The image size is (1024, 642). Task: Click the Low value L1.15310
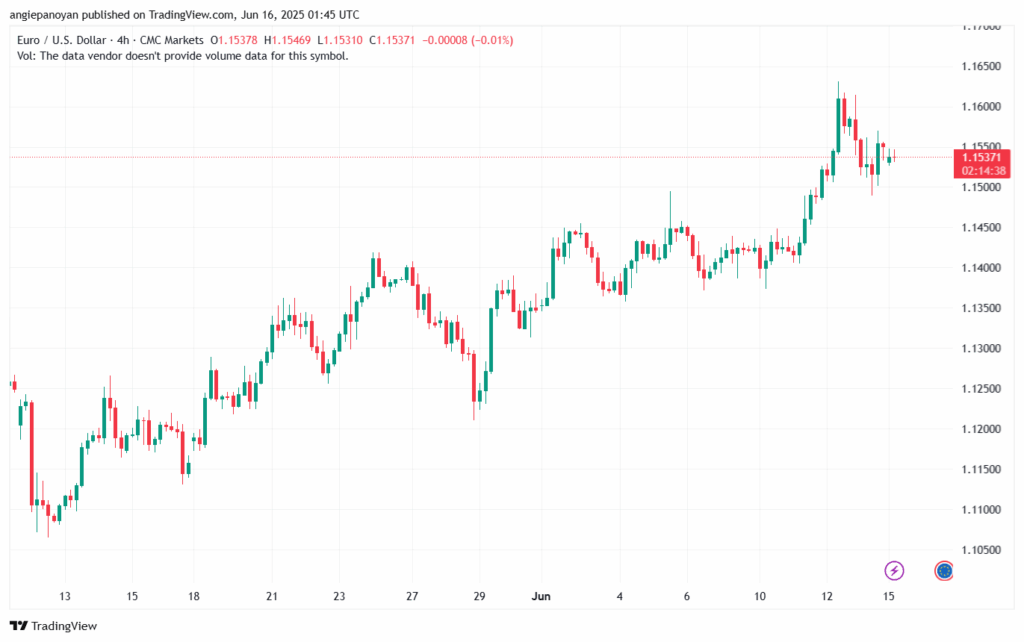pos(340,40)
